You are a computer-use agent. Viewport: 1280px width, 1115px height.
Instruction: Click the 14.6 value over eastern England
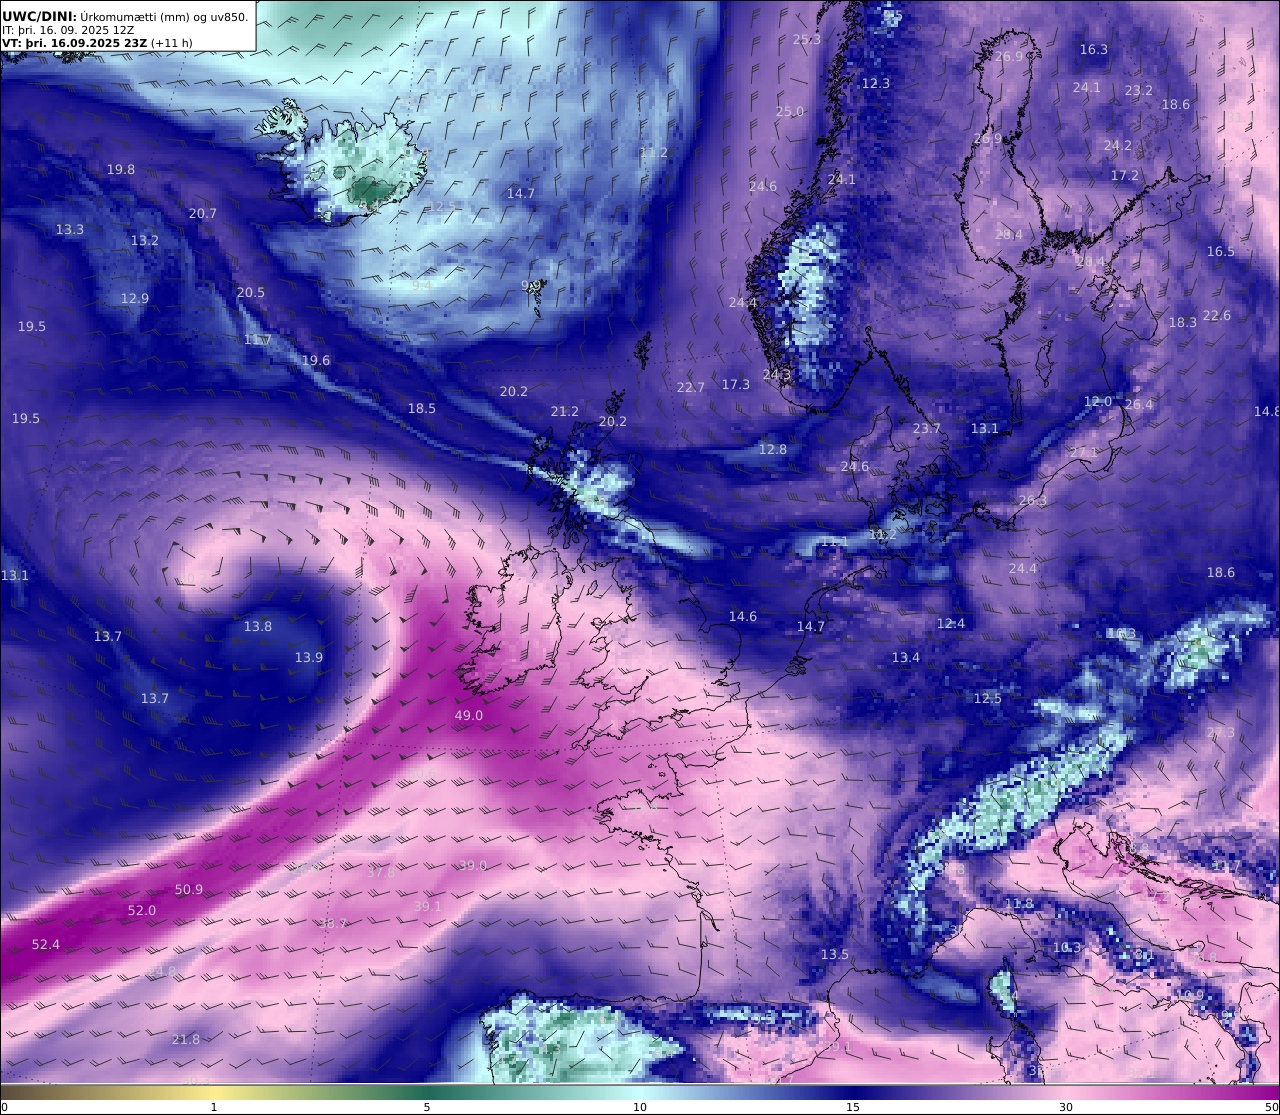[743, 617]
